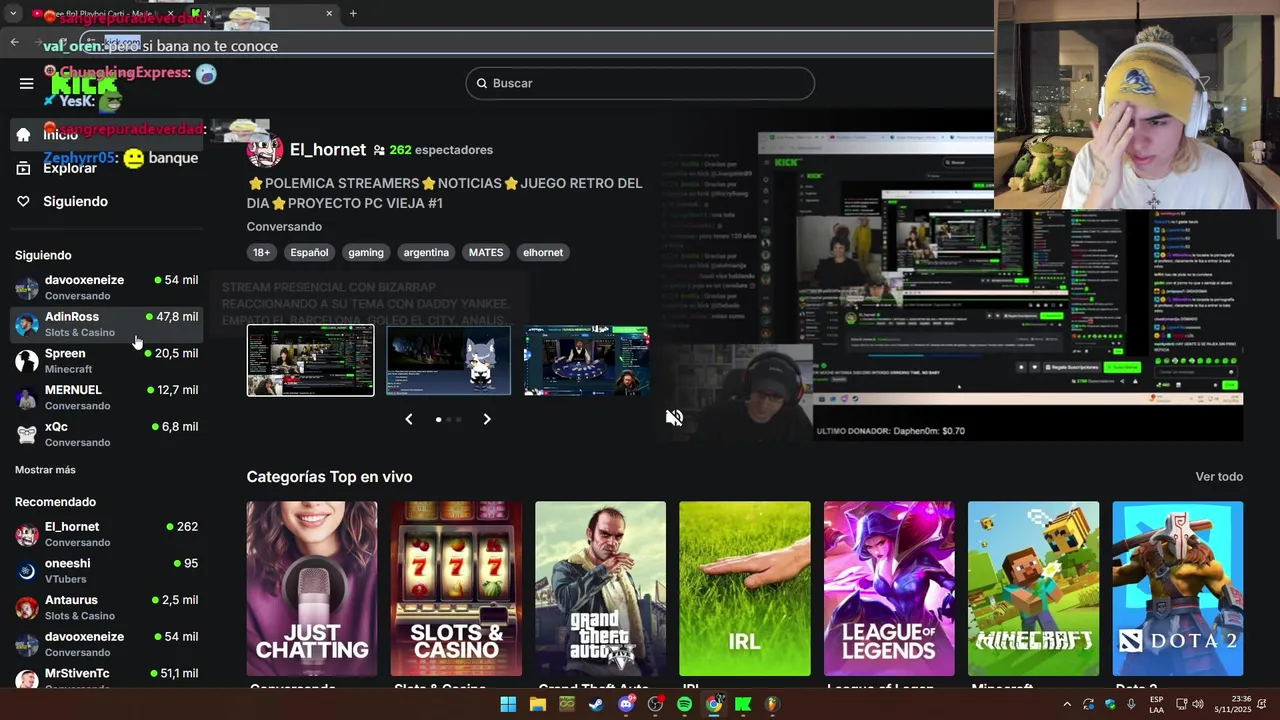Viewport: 1280px width, 720px height.
Task: Switch to the Playboi Carti YouTube tab
Action: tap(105, 14)
